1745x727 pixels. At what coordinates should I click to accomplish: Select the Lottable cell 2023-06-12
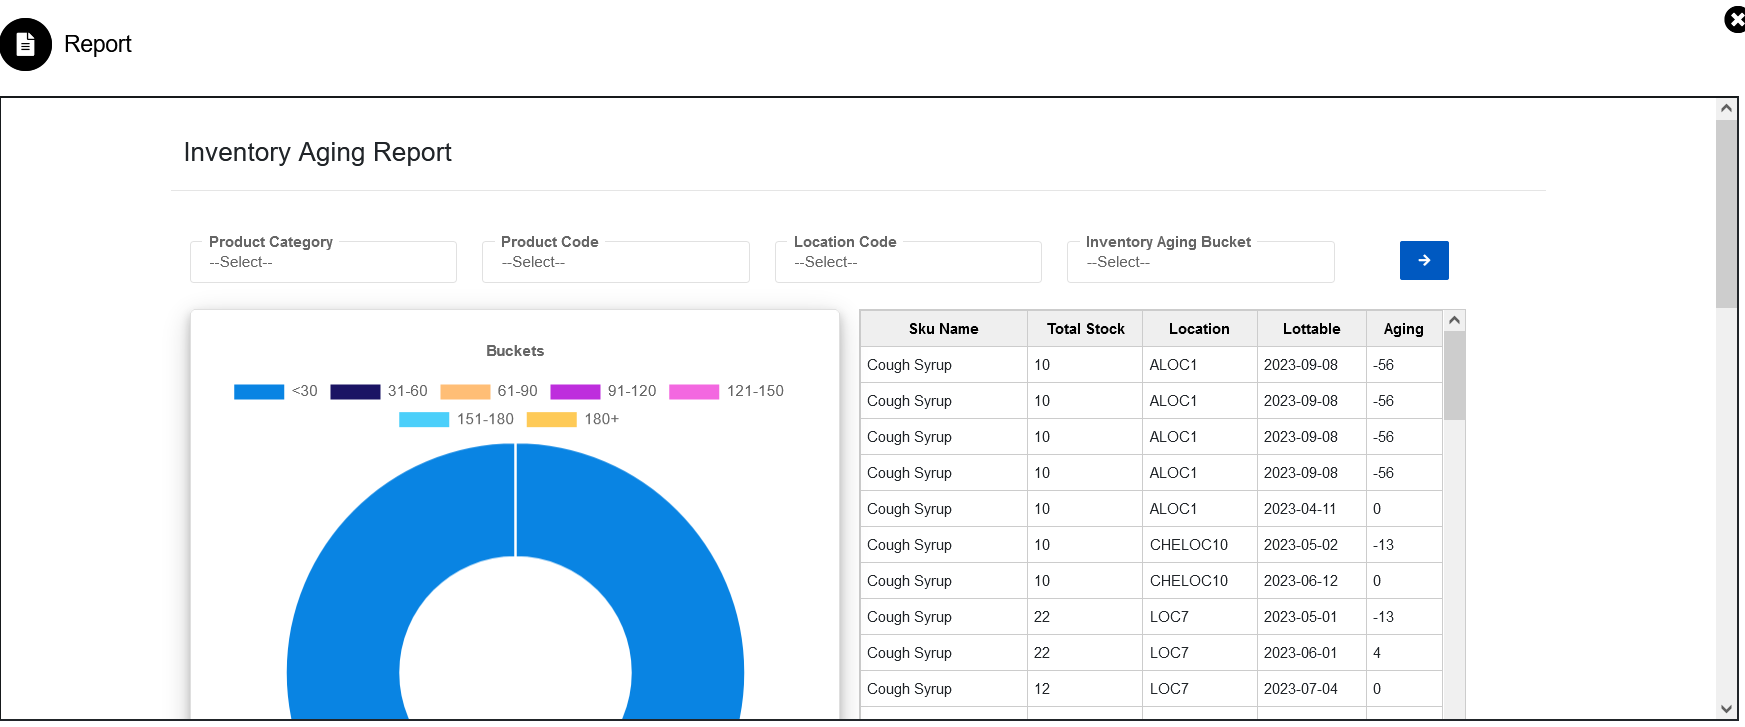[x=1311, y=581]
